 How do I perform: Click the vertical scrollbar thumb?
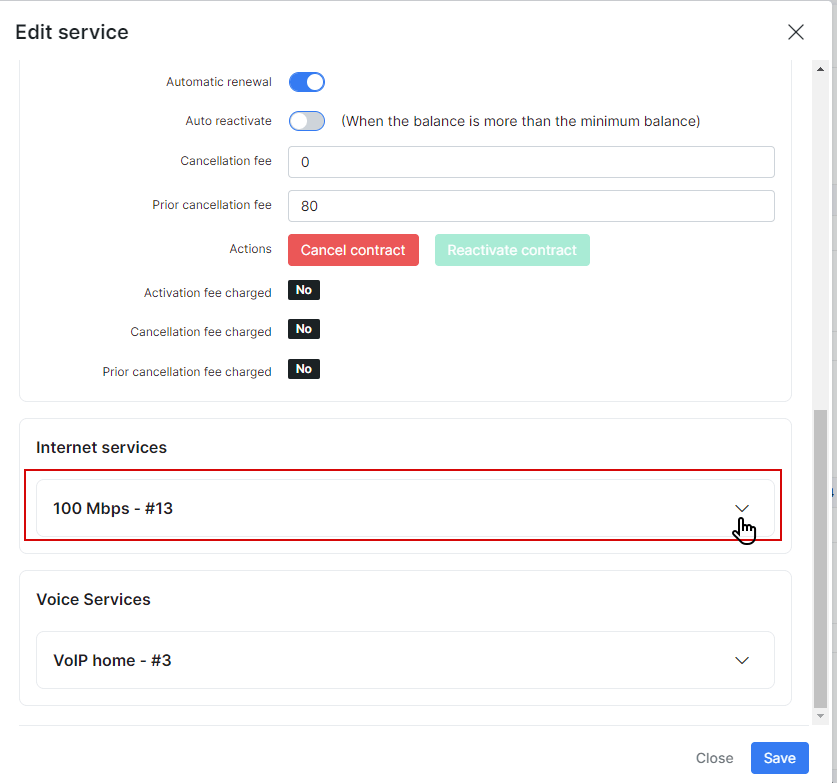click(820, 558)
